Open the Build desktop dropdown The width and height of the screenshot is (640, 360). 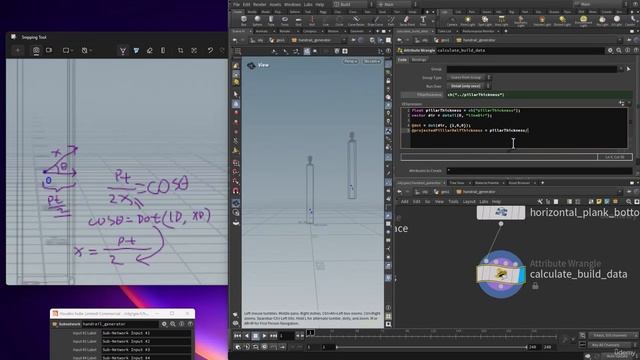[x=353, y=4]
